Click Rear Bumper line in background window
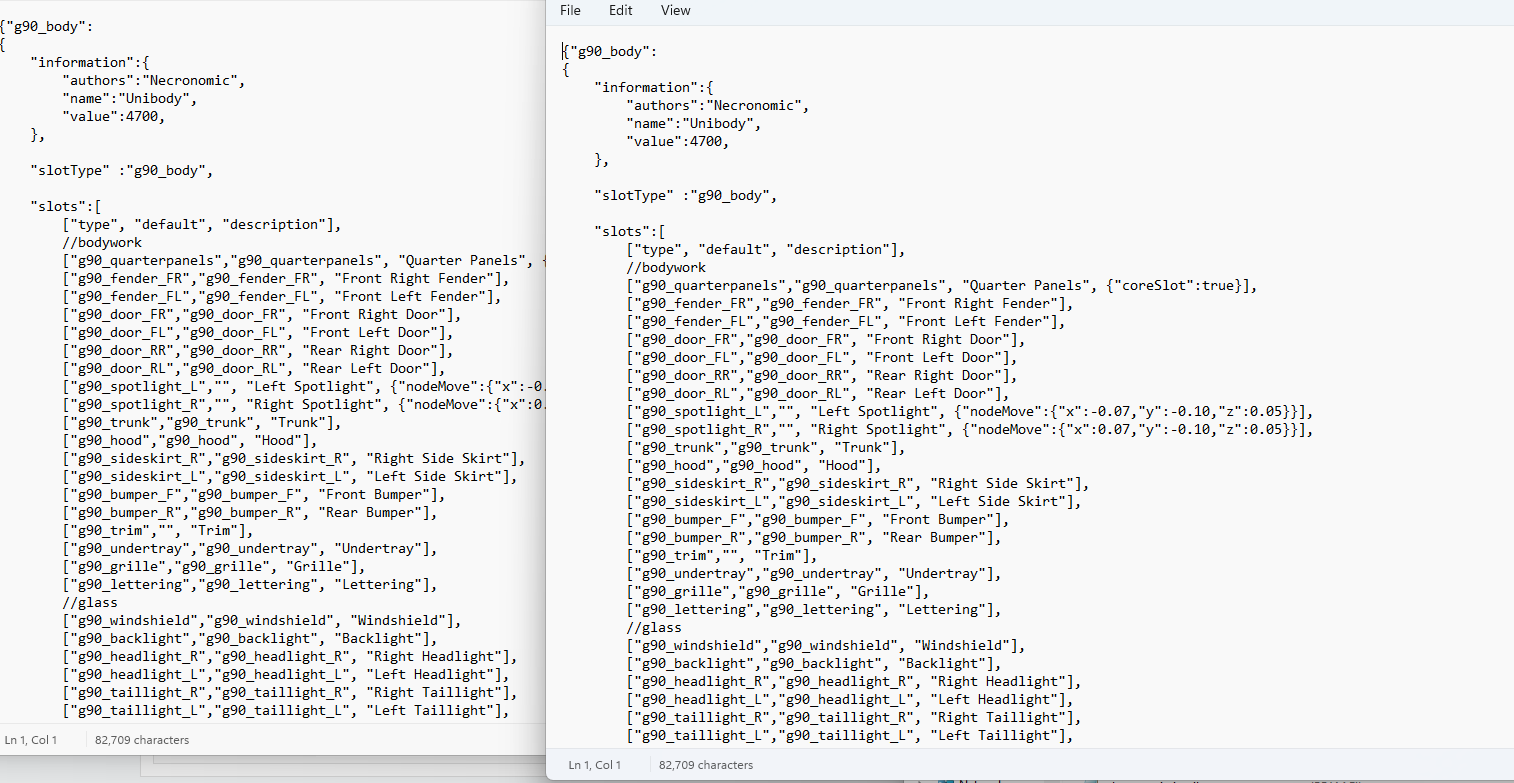 [x=251, y=512]
